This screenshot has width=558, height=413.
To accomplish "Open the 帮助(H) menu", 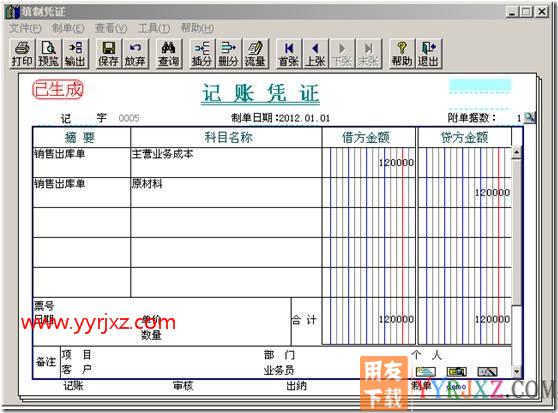I will tap(197, 28).
